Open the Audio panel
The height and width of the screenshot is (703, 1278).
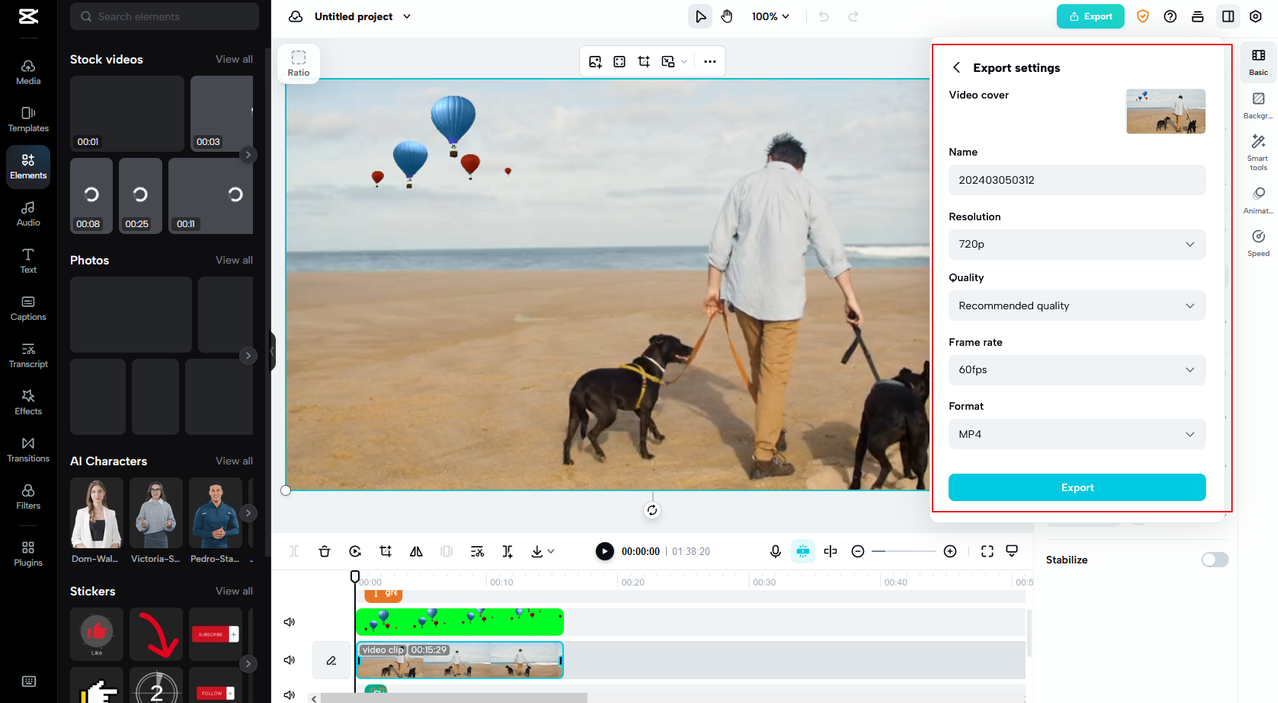[28, 213]
